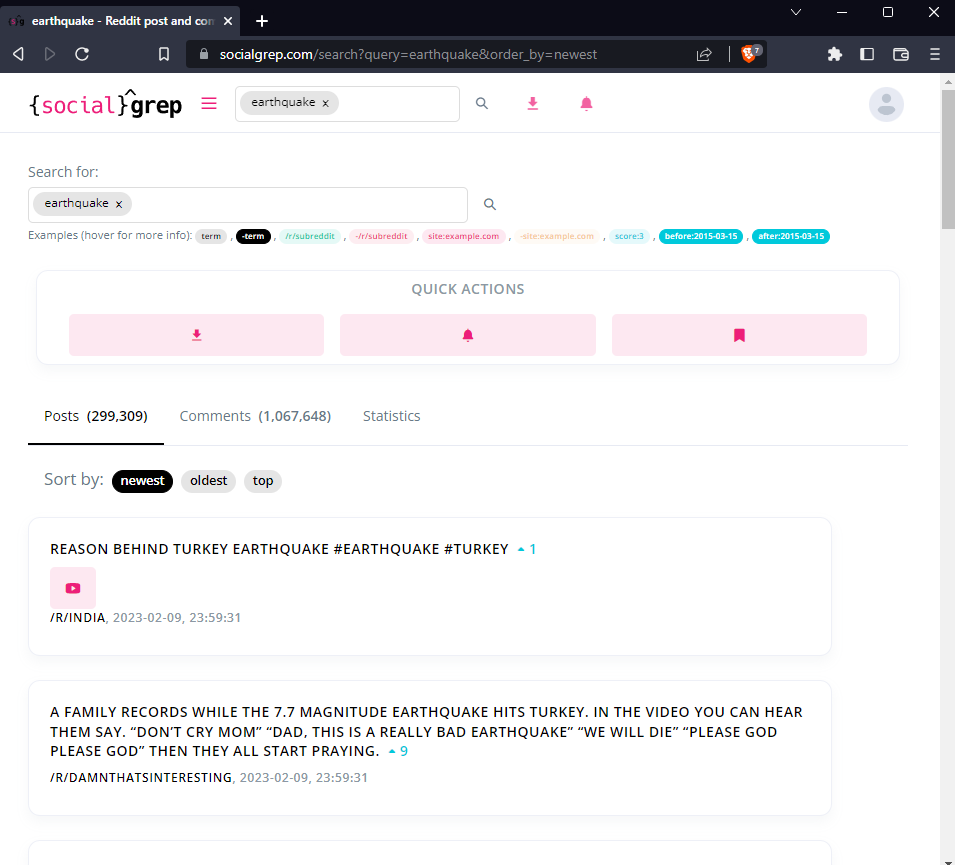Sort results by newest

click(143, 481)
